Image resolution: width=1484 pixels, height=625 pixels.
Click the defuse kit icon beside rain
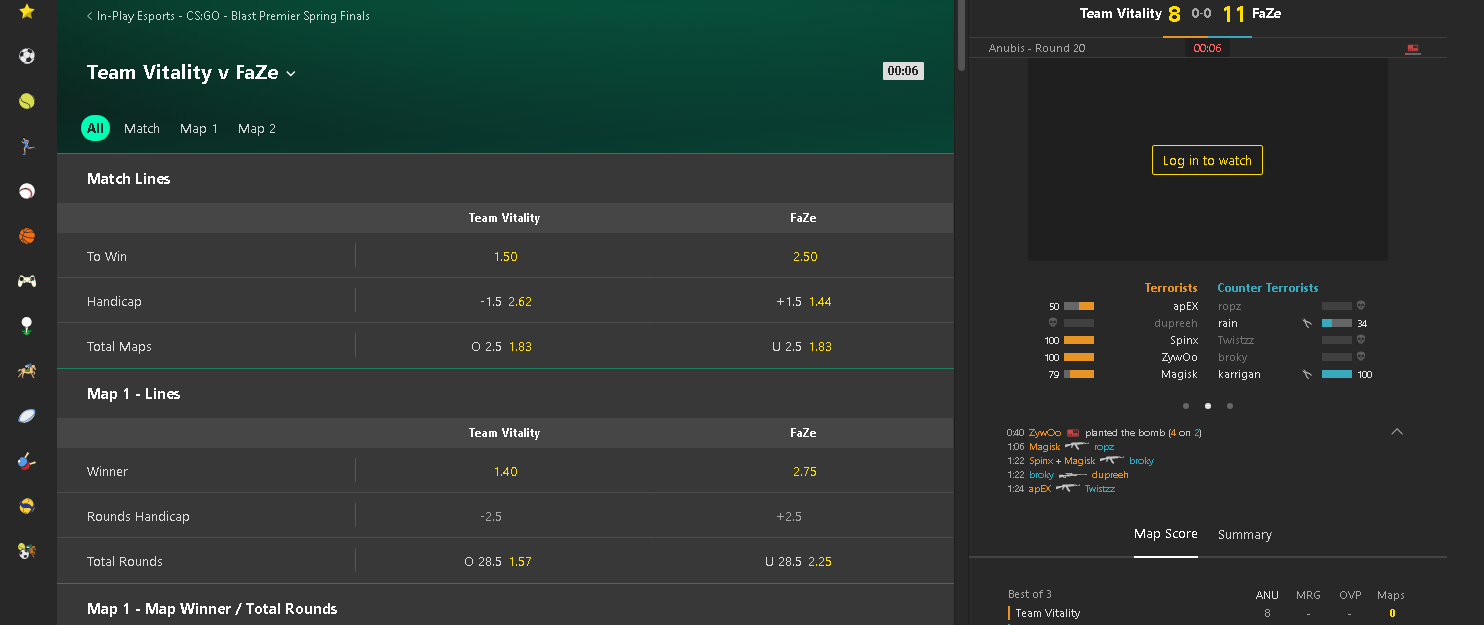coord(1307,323)
